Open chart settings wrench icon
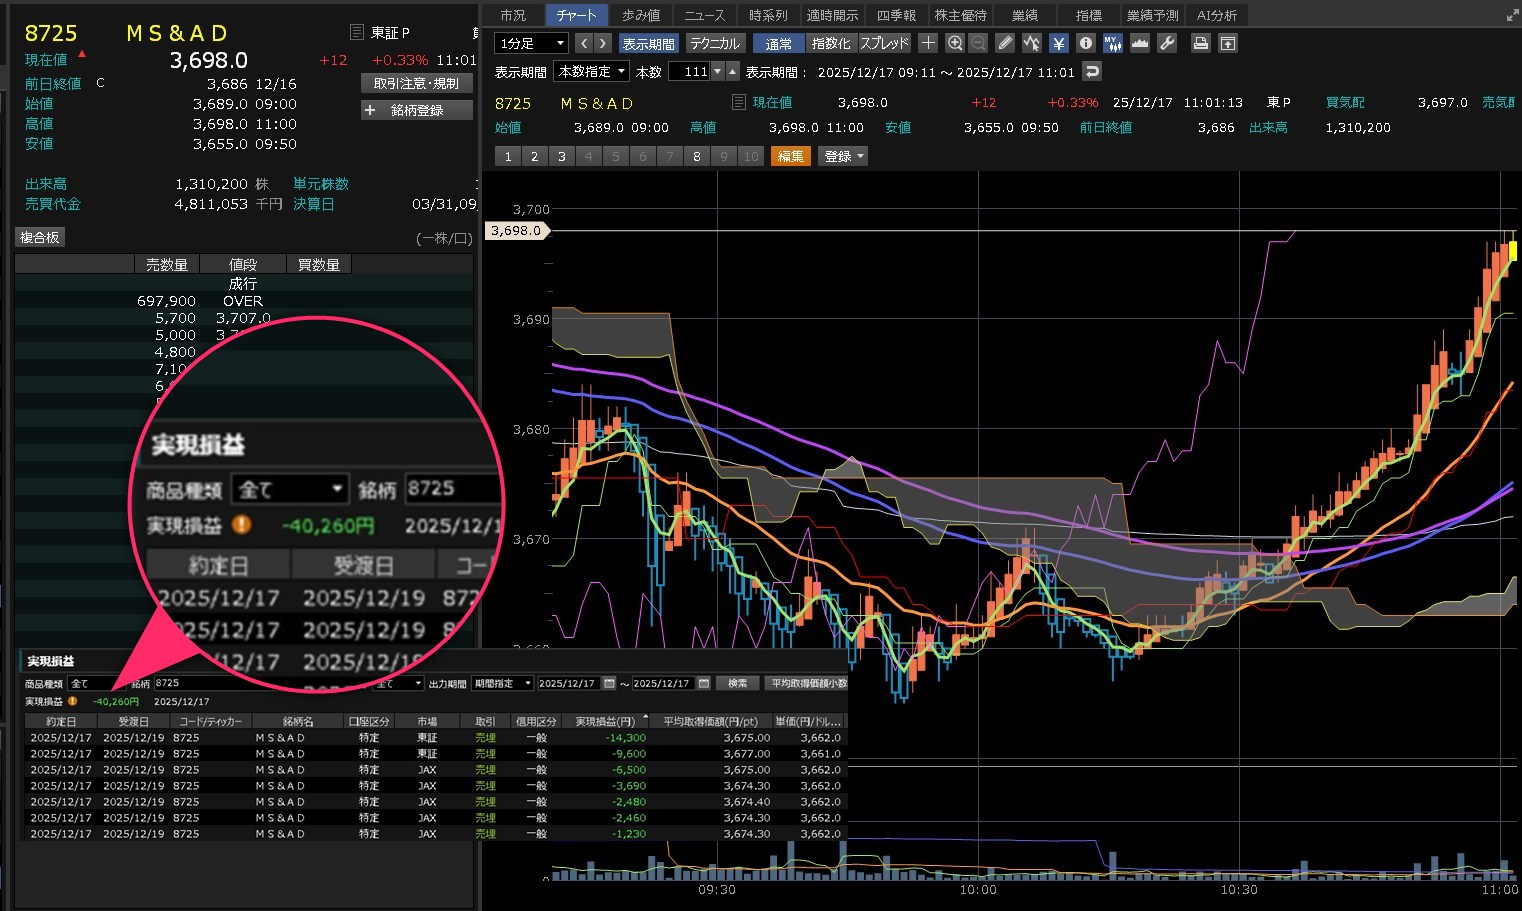The image size is (1522, 911). coord(1166,43)
